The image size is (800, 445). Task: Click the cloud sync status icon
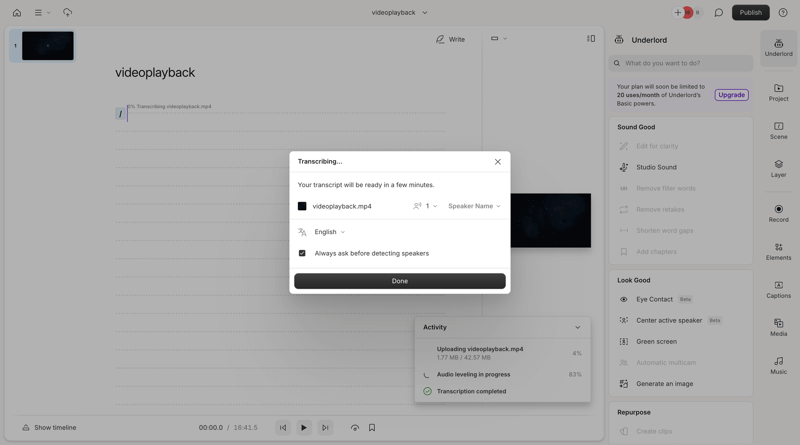pos(67,12)
